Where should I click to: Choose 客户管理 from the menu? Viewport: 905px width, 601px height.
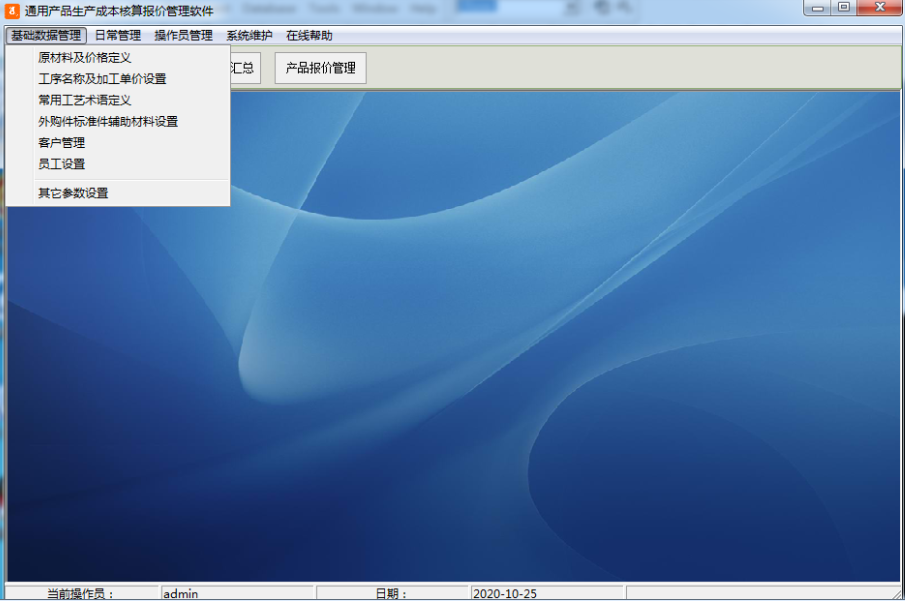[x=118, y=143]
